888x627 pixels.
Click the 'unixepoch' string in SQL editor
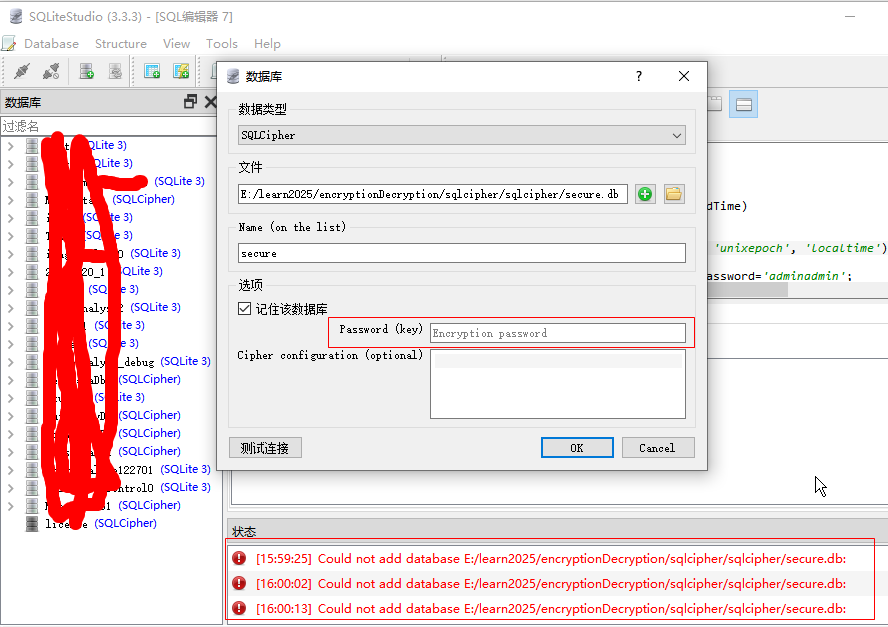click(x=750, y=248)
